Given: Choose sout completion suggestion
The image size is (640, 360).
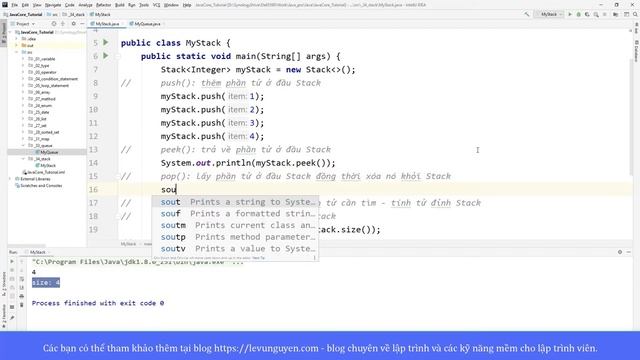Looking at the screenshot, I should 235,202.
